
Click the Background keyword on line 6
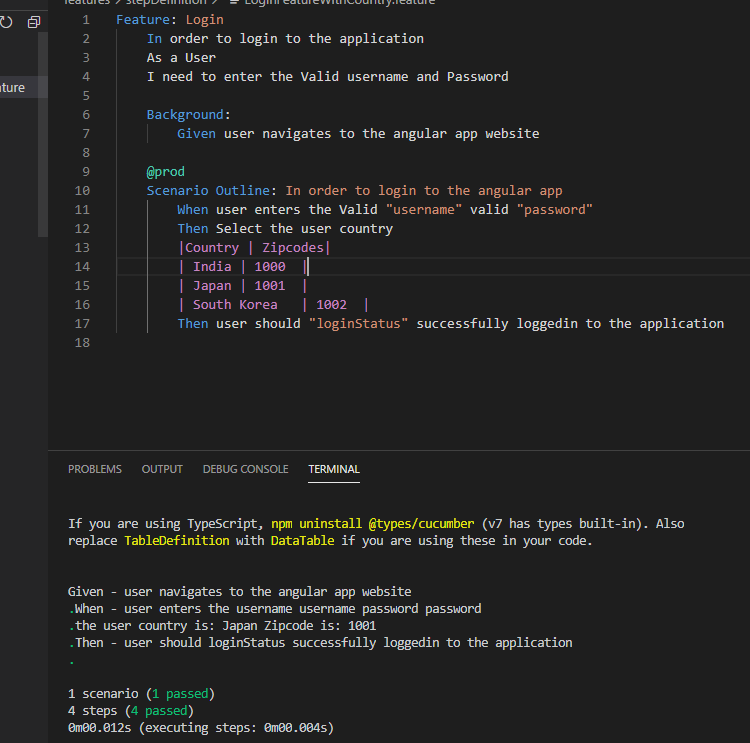click(188, 114)
